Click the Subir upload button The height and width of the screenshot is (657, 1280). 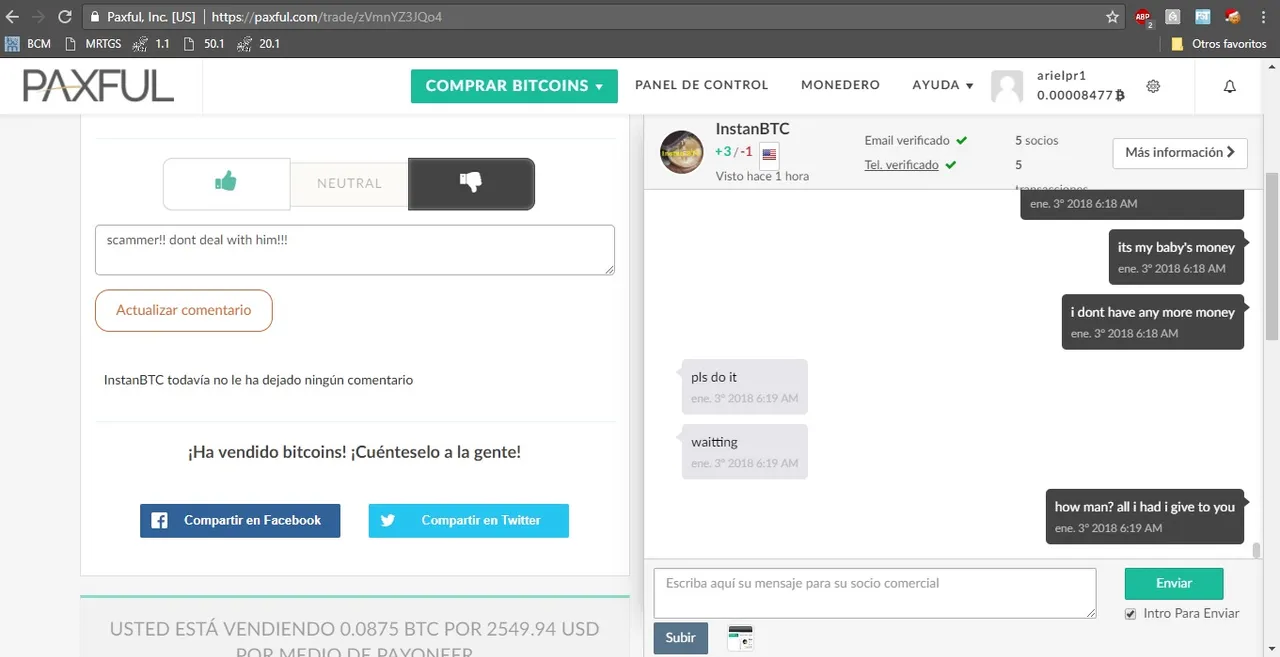[681, 638]
